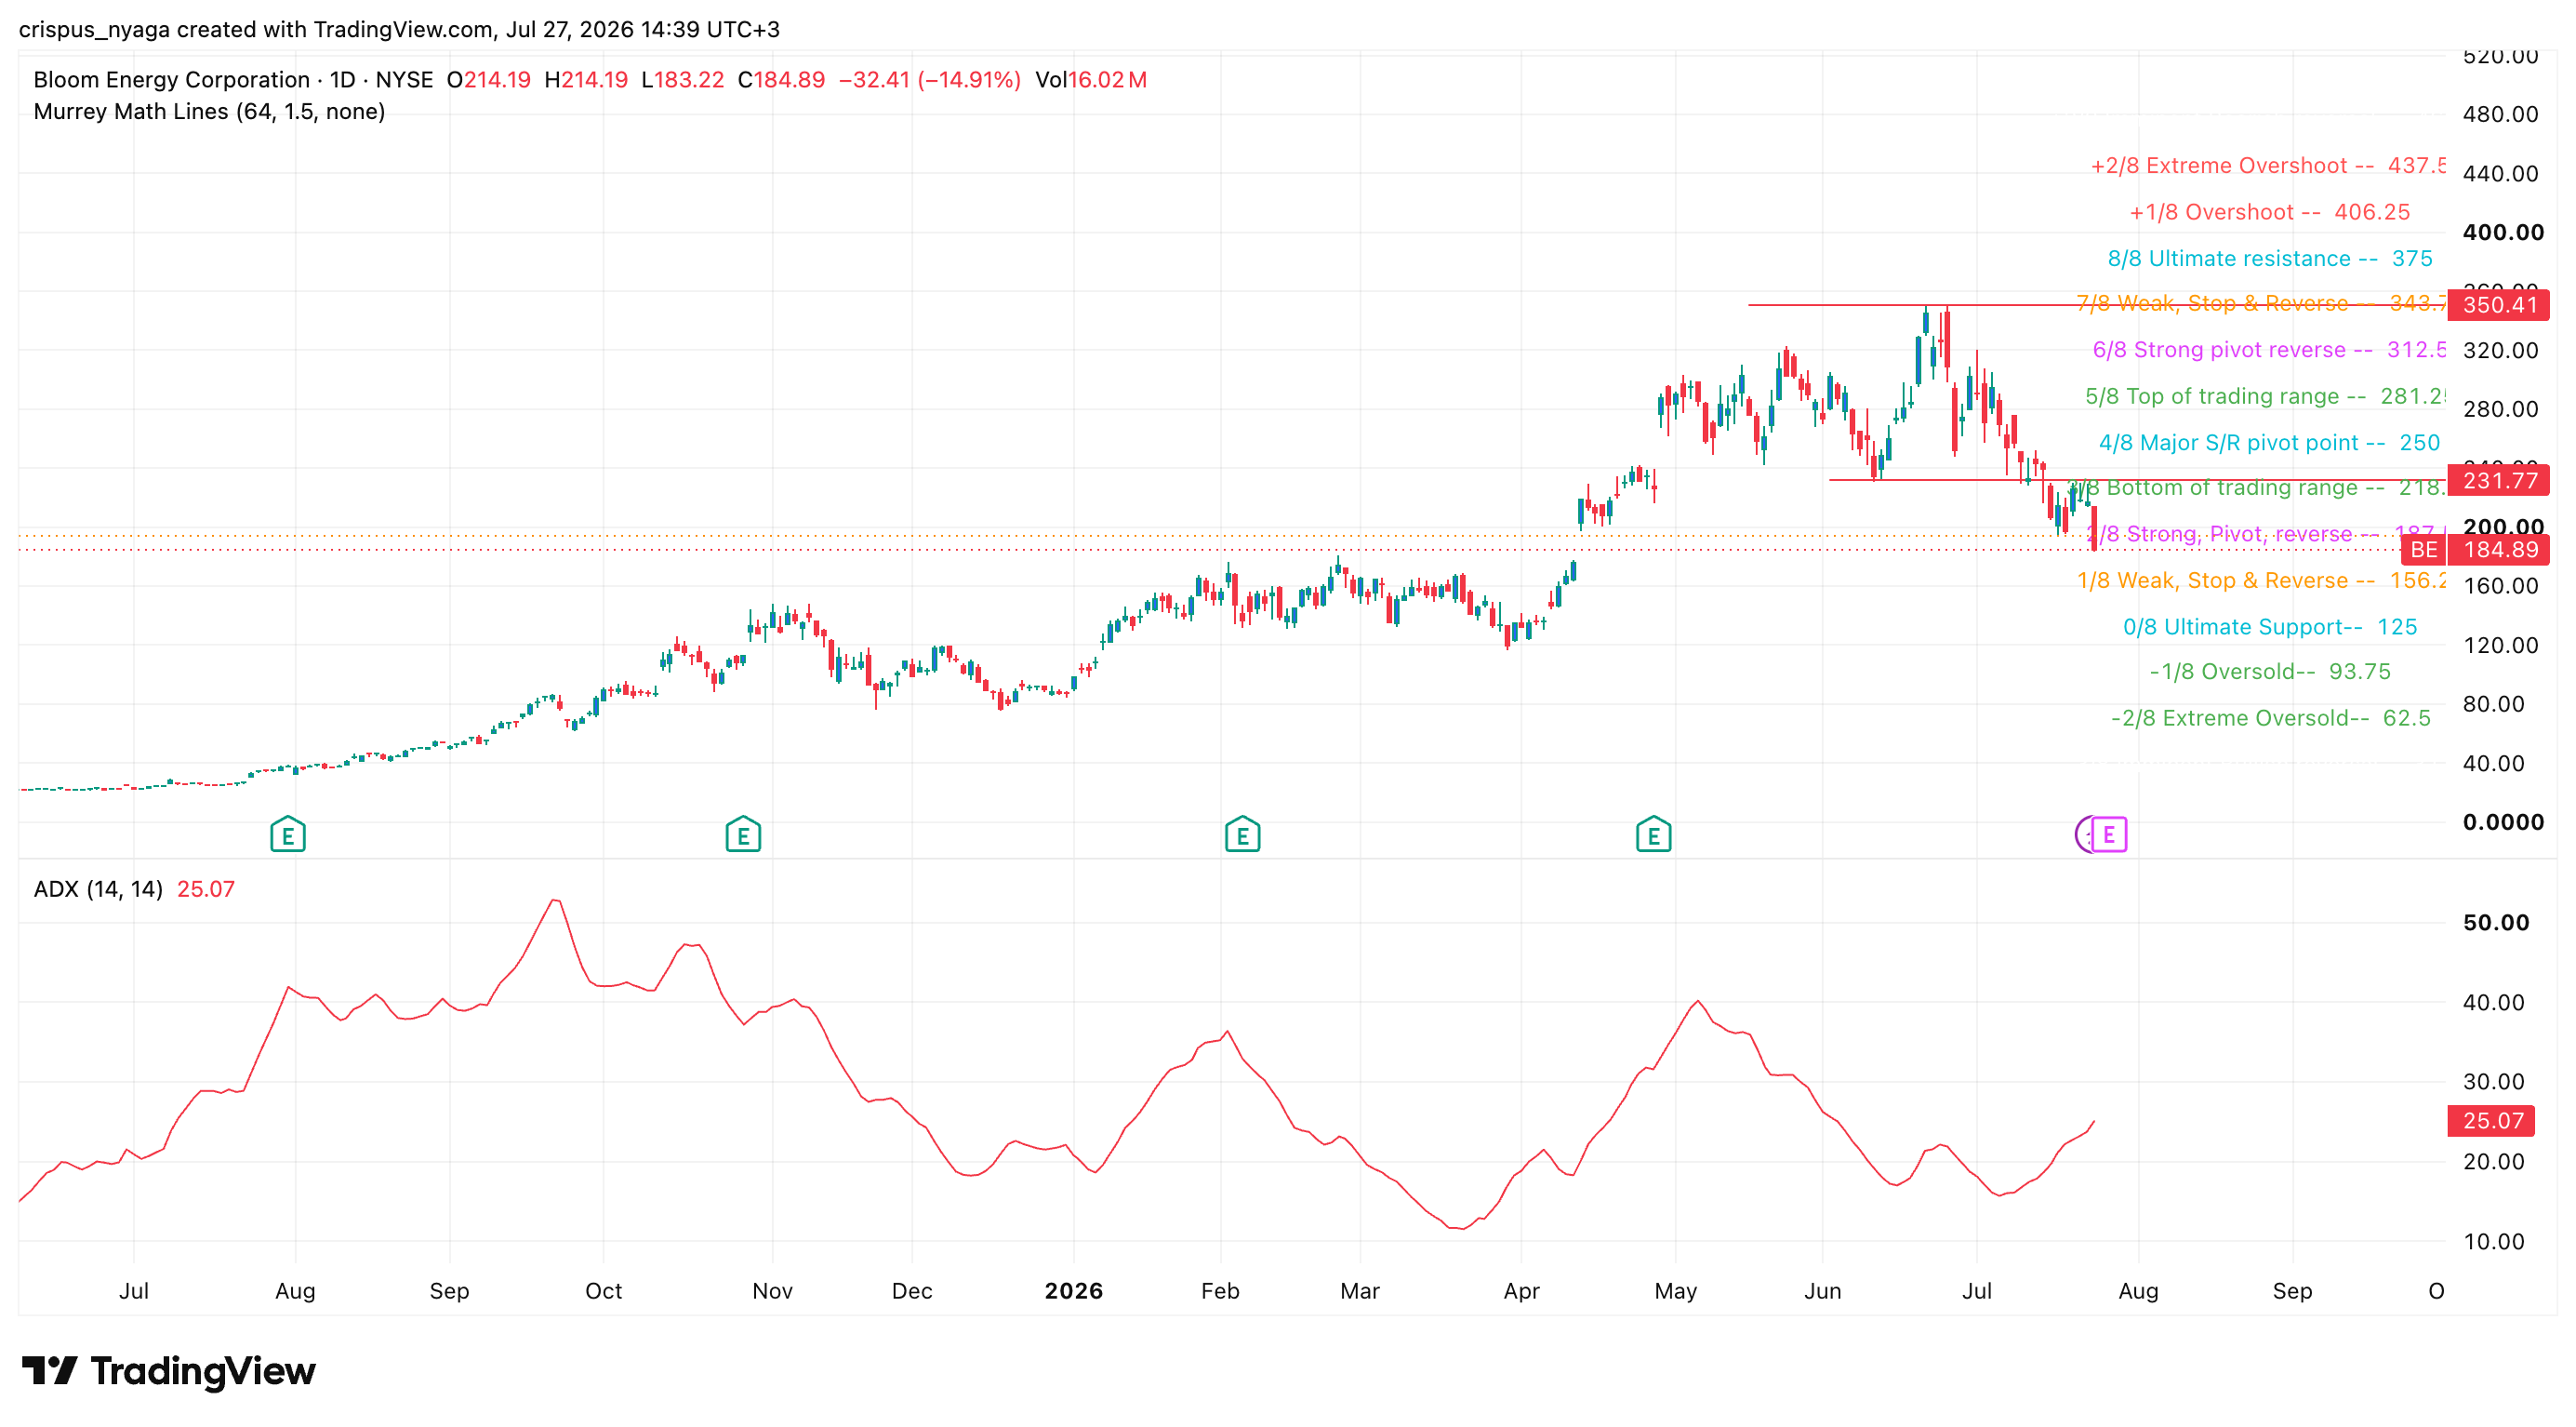Click the +2/8 Extreme Overshoot level label
The width and height of the screenshot is (2576, 1427).
2267,166
